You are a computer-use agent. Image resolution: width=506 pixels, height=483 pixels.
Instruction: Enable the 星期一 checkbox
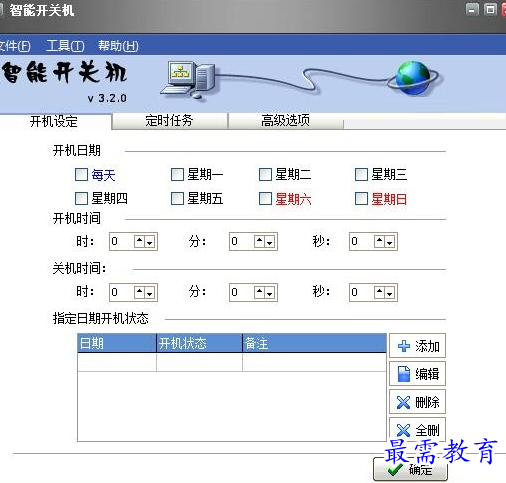pyautogui.click(x=177, y=174)
